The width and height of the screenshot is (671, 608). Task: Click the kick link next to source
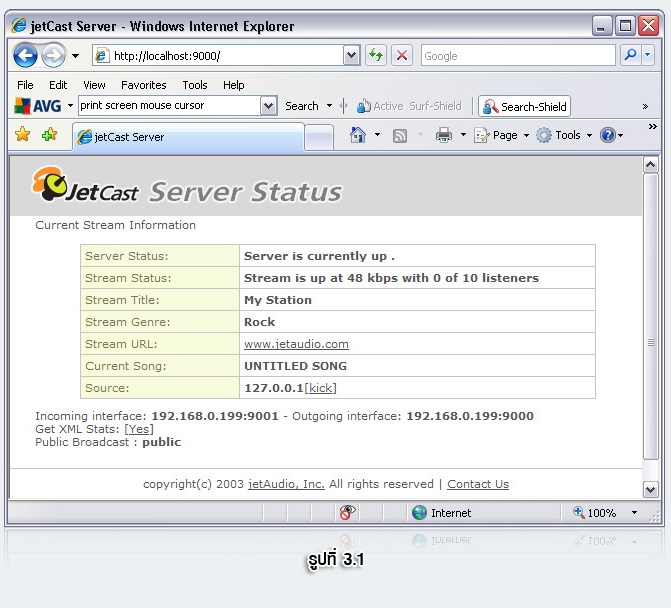[321, 388]
